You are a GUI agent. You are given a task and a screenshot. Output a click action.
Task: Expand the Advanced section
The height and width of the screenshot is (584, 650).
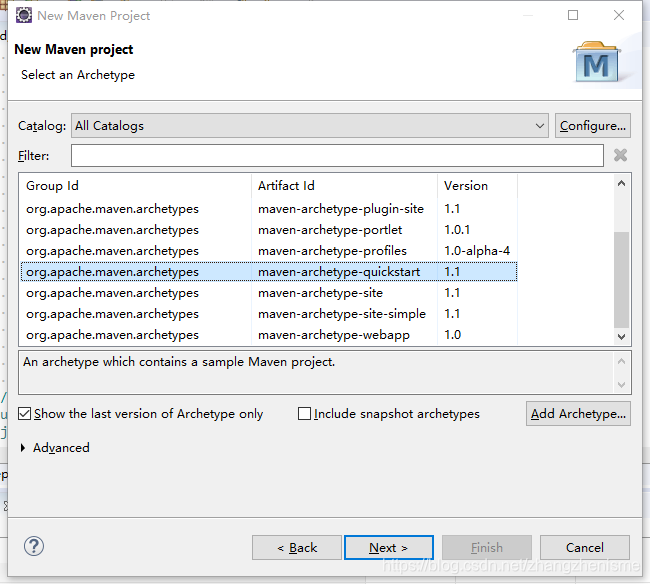23,448
